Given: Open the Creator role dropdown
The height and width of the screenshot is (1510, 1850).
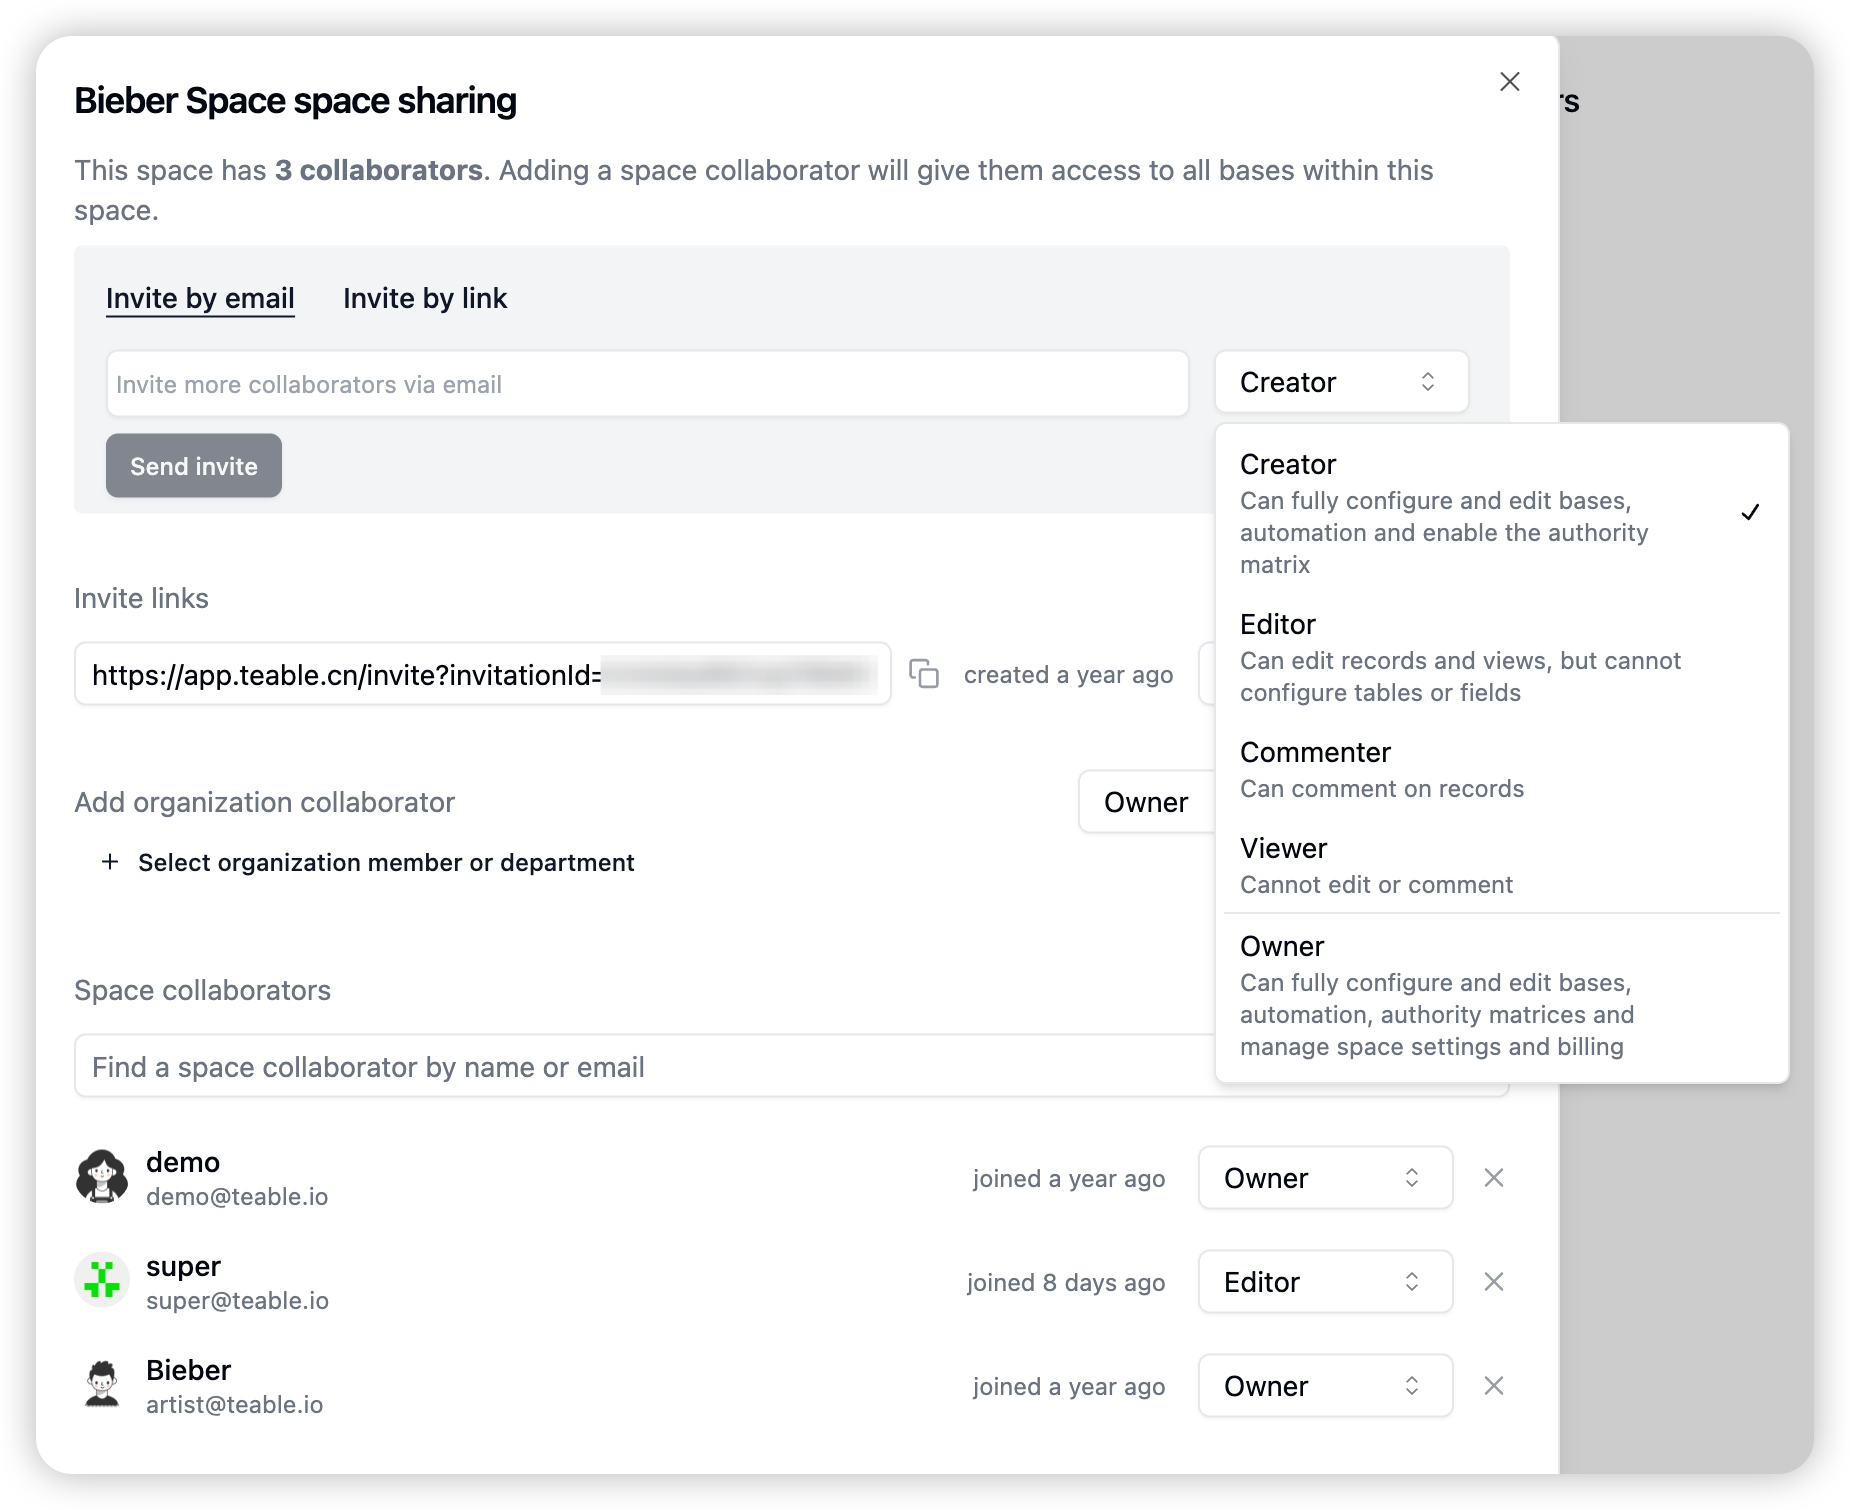Looking at the screenshot, I should (1341, 382).
